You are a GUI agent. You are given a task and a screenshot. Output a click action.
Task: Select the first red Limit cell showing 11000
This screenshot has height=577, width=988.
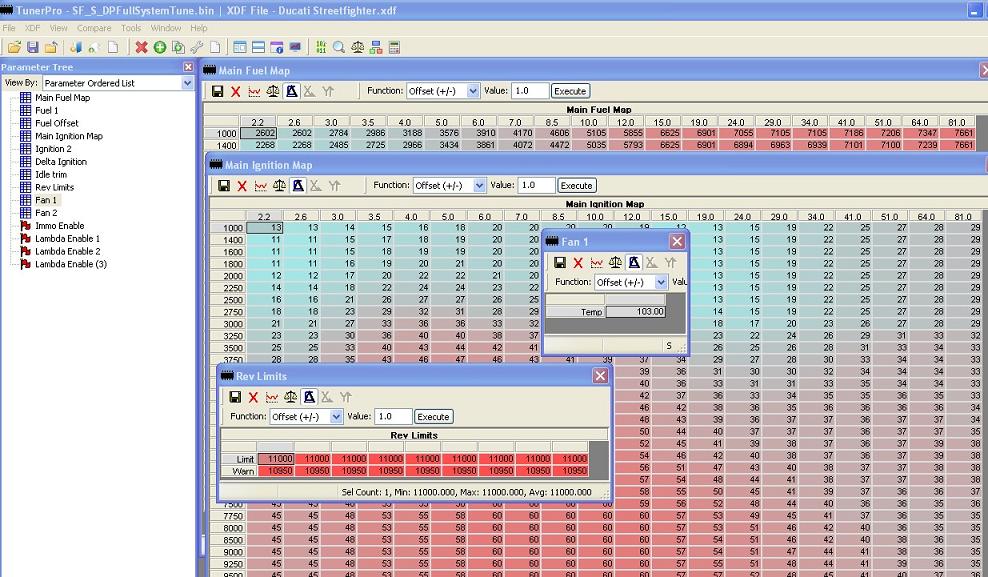(276, 459)
